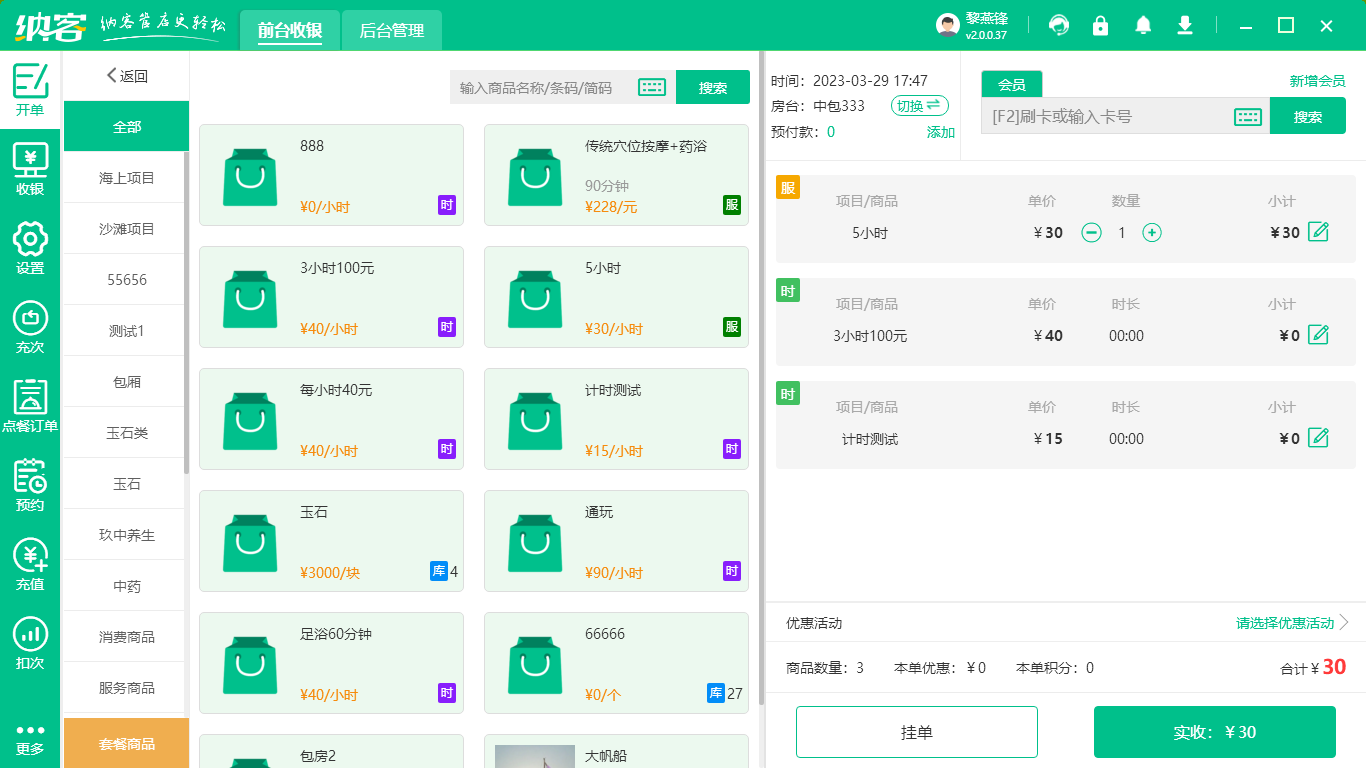1366x768 pixels.
Task: Click the 挂单 hold order button
Action: point(916,732)
